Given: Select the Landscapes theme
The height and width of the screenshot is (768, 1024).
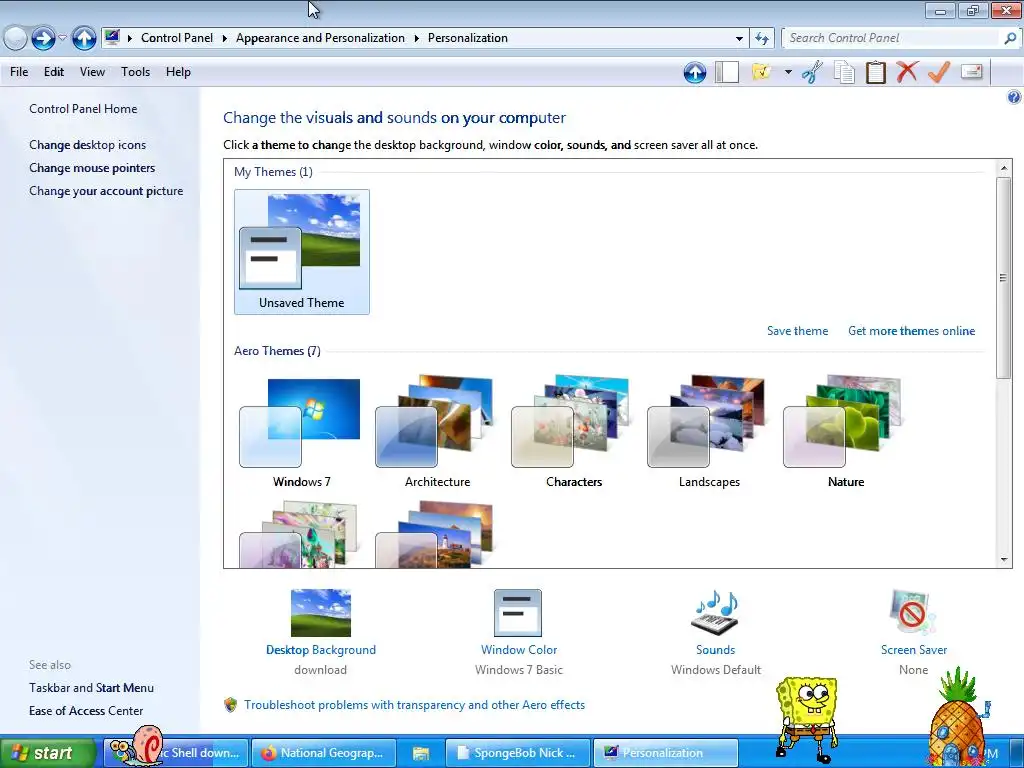Looking at the screenshot, I should point(709,431).
